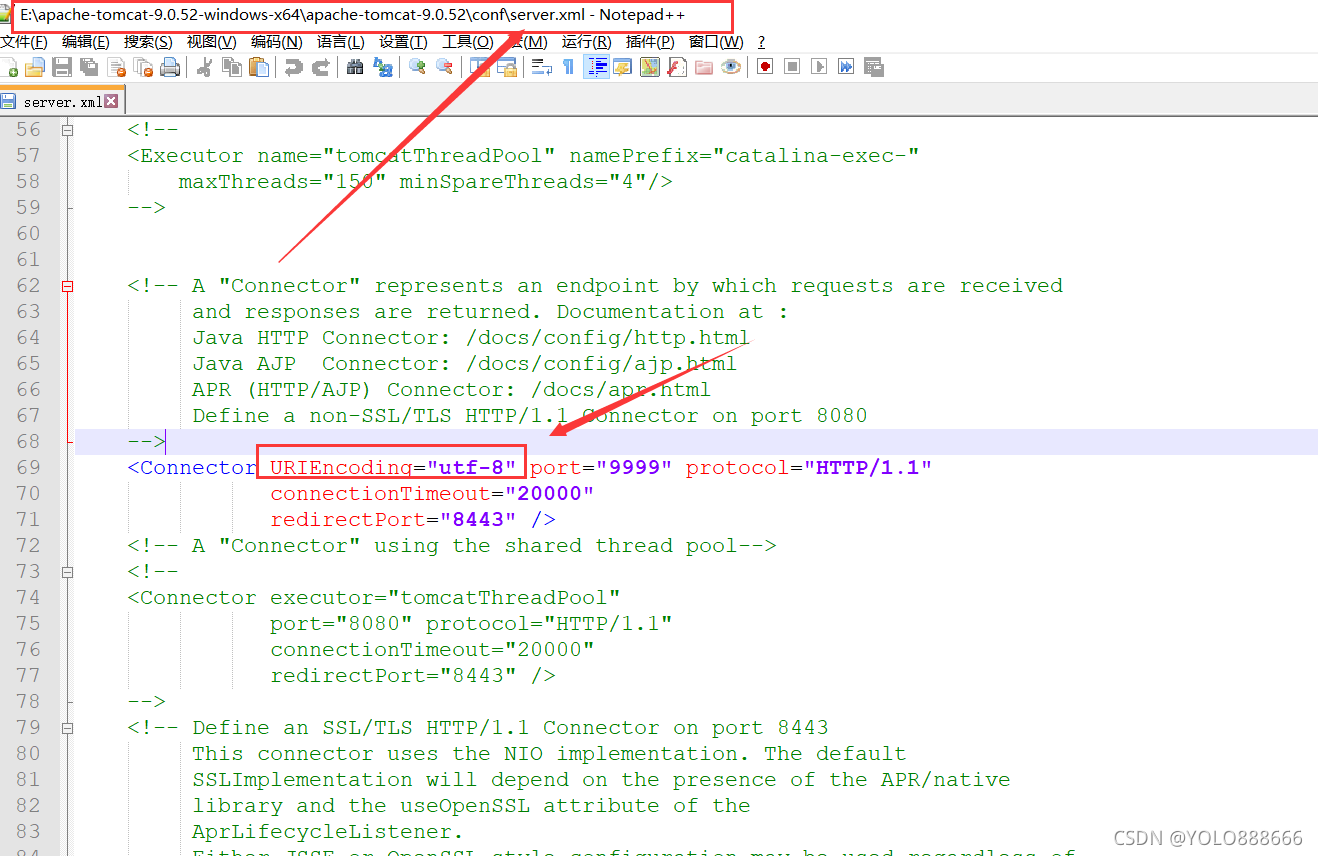The image size is (1318, 856).
Task: Click the Paste clipboard icon
Action: click(x=259, y=68)
